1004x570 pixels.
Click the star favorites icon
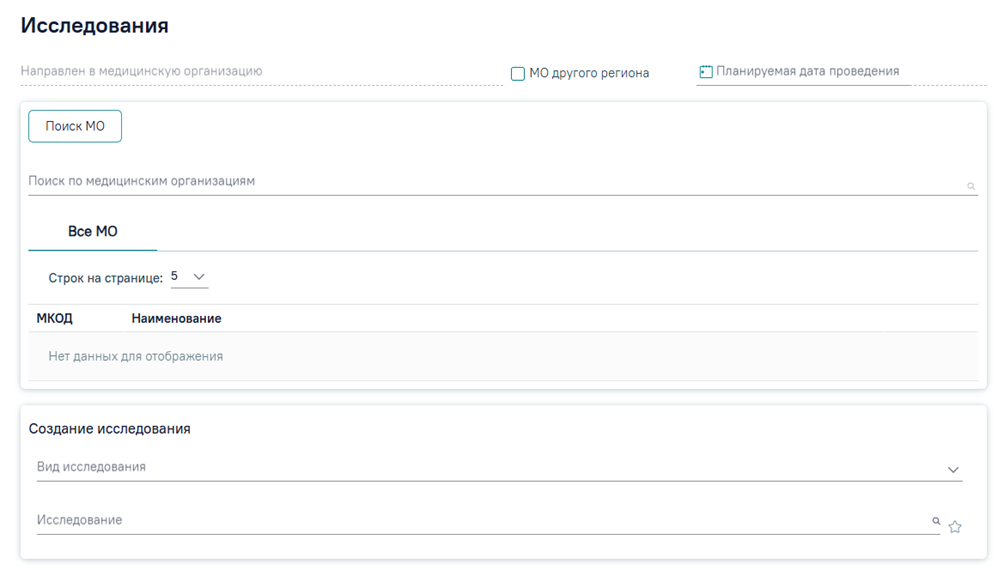(x=955, y=527)
